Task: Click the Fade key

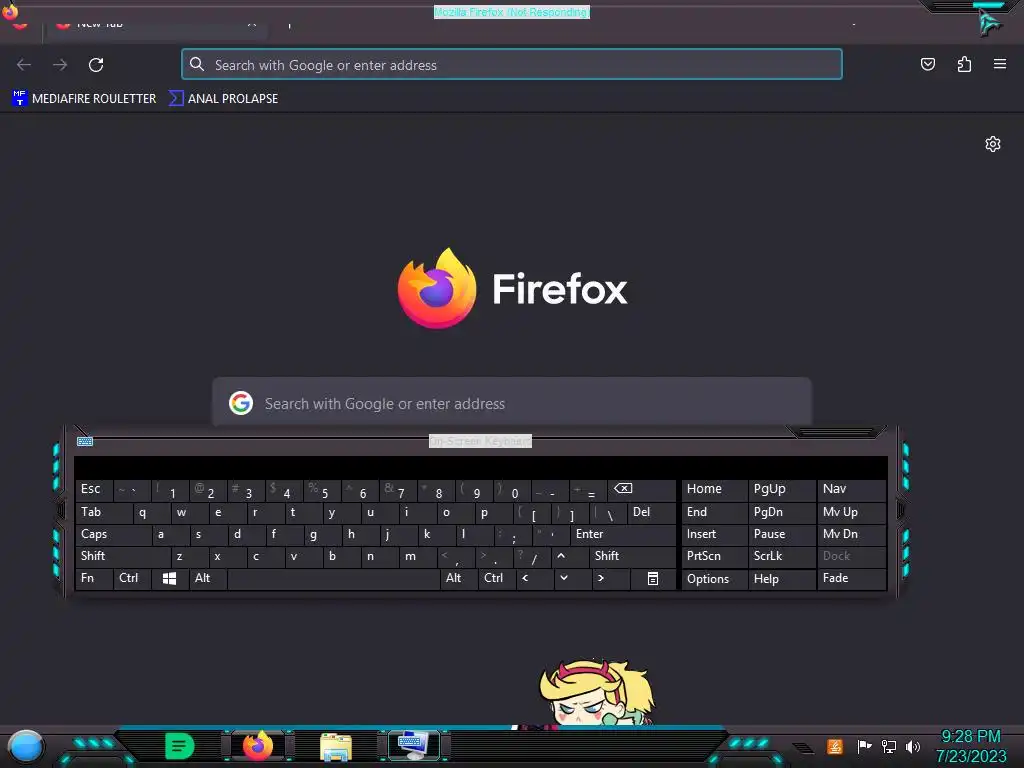Action: click(x=851, y=578)
